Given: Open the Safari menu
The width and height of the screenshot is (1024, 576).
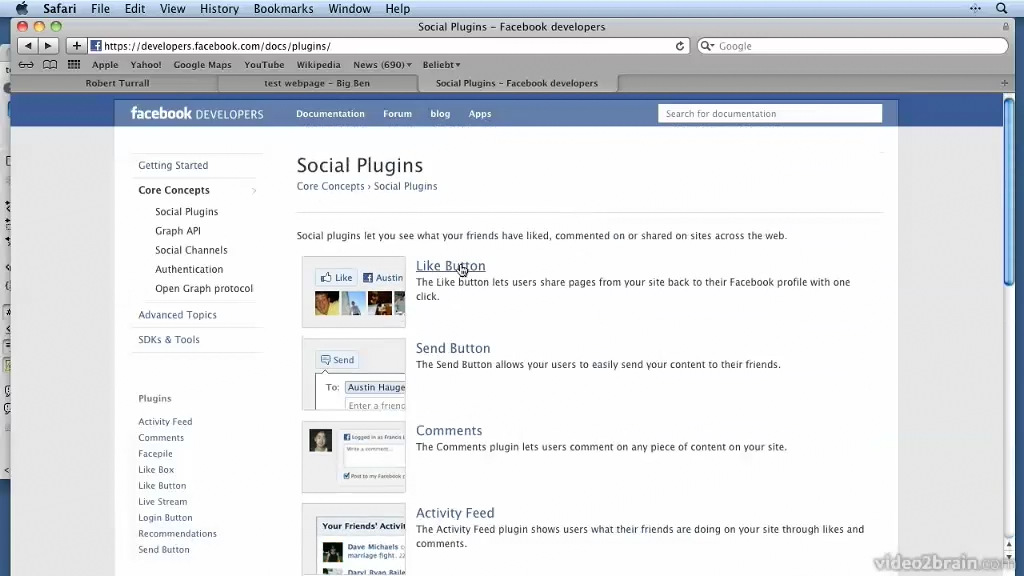Looking at the screenshot, I should coord(59,8).
